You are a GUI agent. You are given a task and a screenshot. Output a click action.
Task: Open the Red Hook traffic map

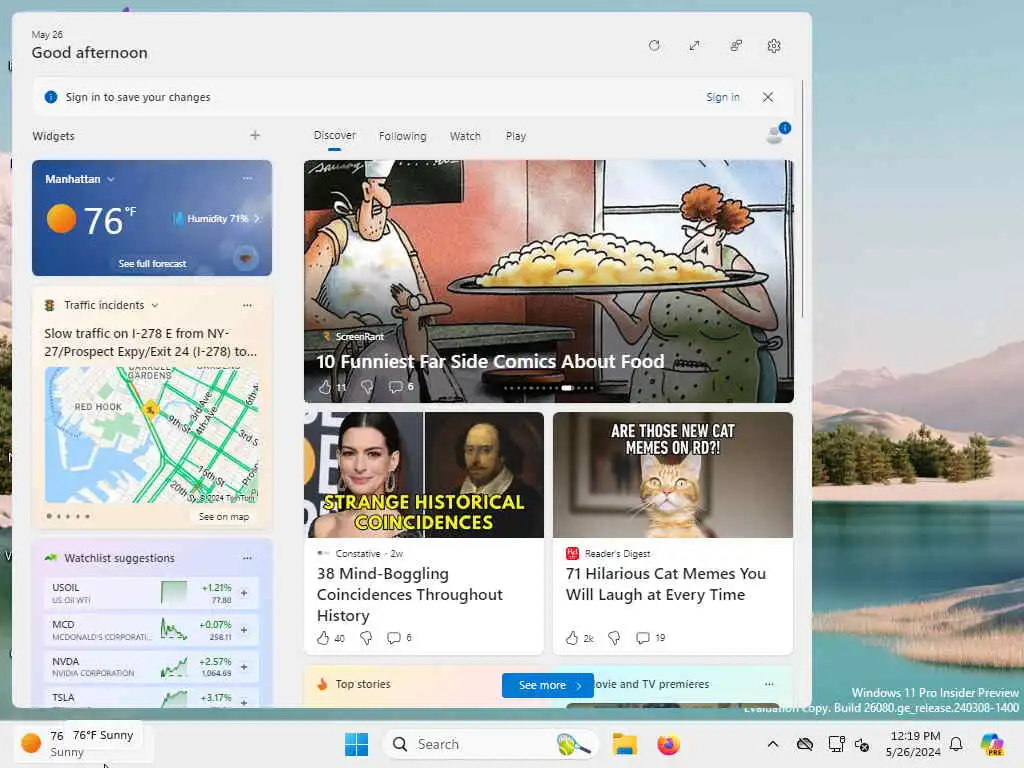pos(152,435)
